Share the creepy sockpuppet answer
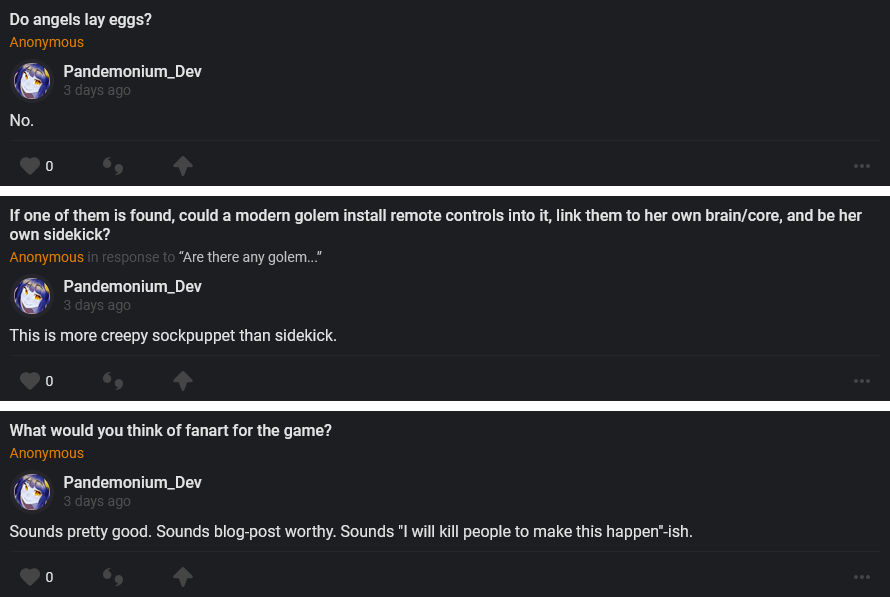Screen dimensions: 890x597 pos(182,381)
